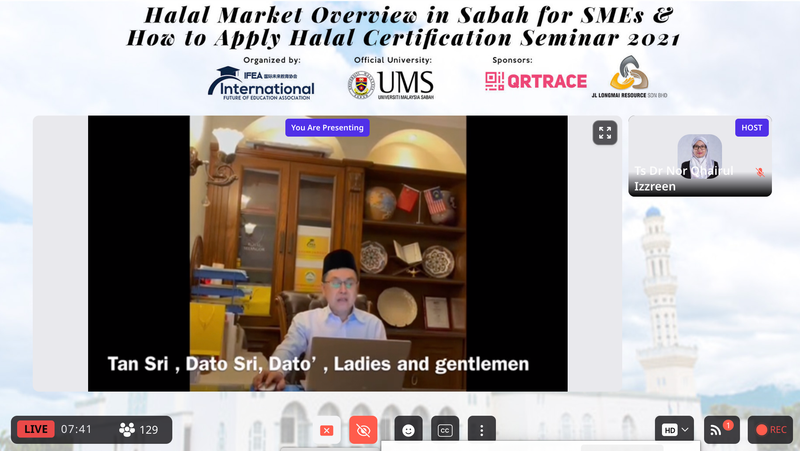Open the three-dot more options menu
800x451 pixels.
[481, 430]
